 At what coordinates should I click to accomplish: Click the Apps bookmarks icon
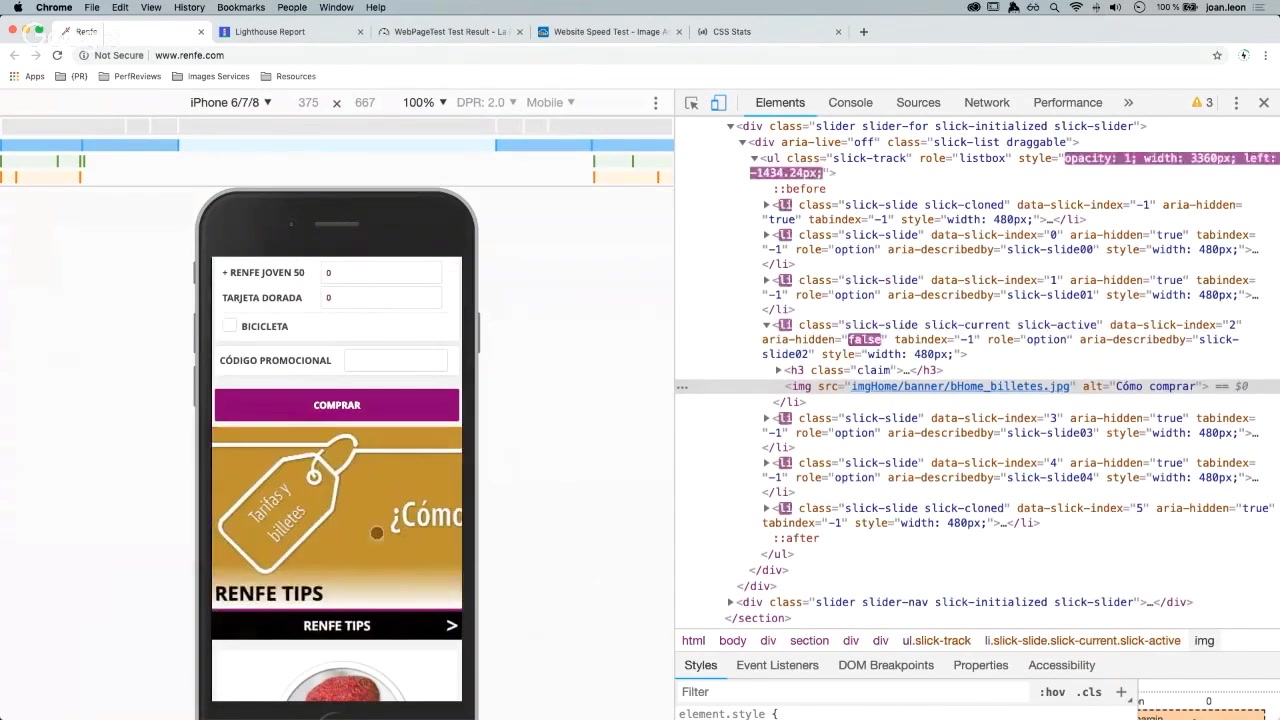(14, 76)
